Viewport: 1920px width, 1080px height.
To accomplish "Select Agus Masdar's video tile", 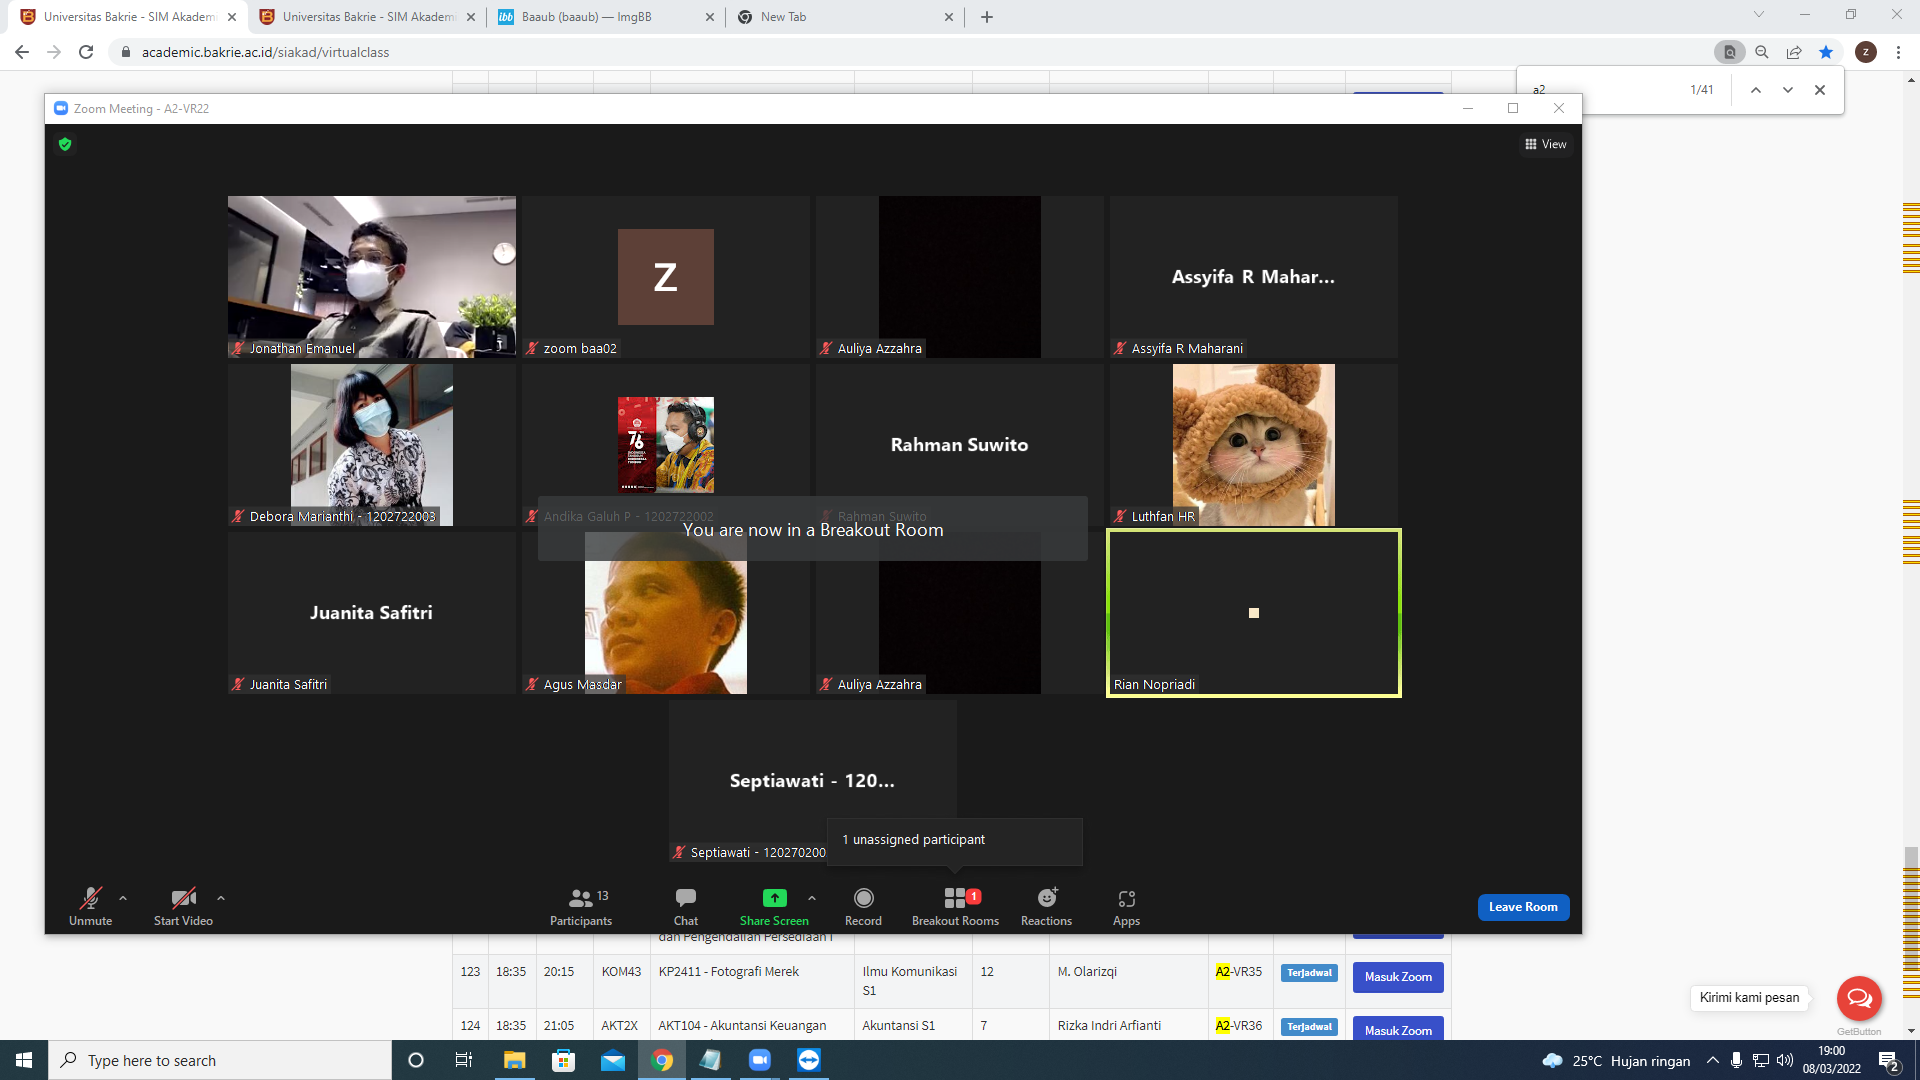I will click(666, 613).
